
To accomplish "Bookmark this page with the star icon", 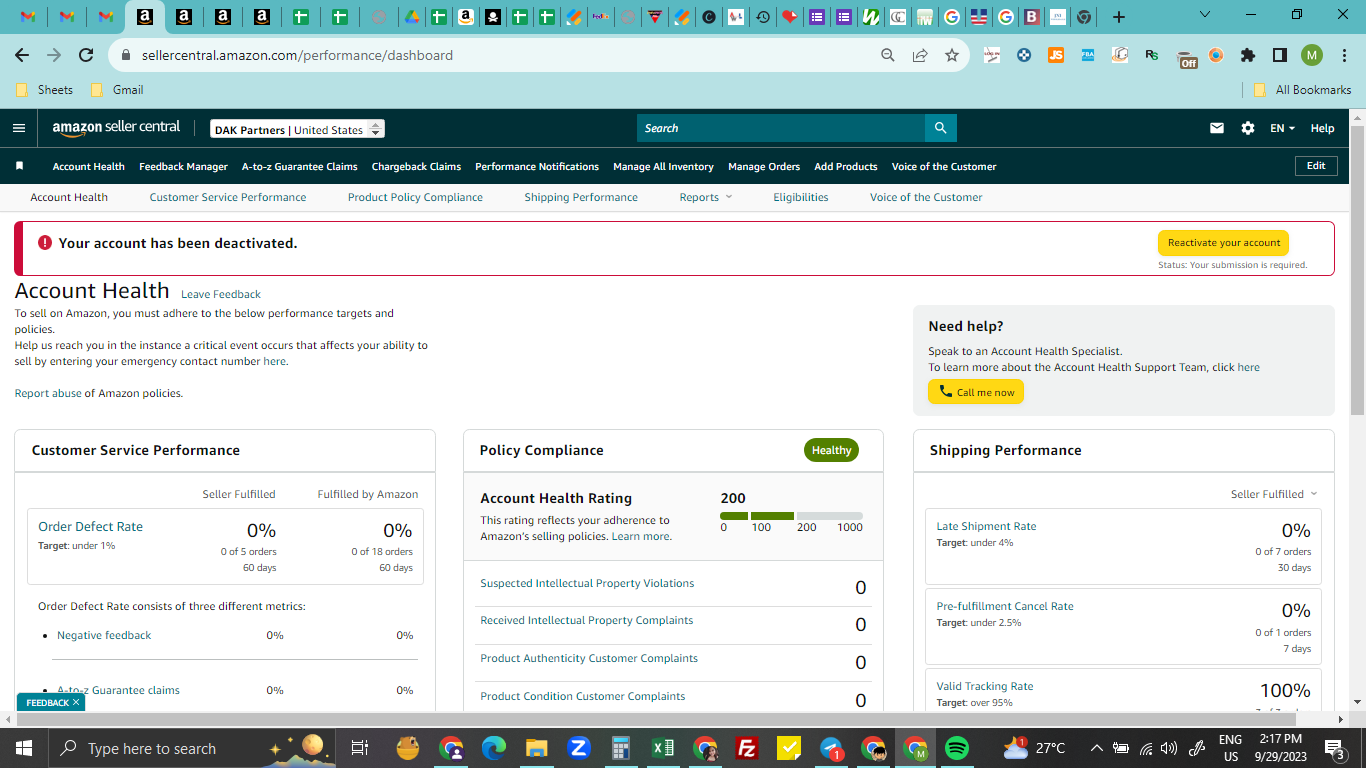I will pyautogui.click(x=951, y=55).
